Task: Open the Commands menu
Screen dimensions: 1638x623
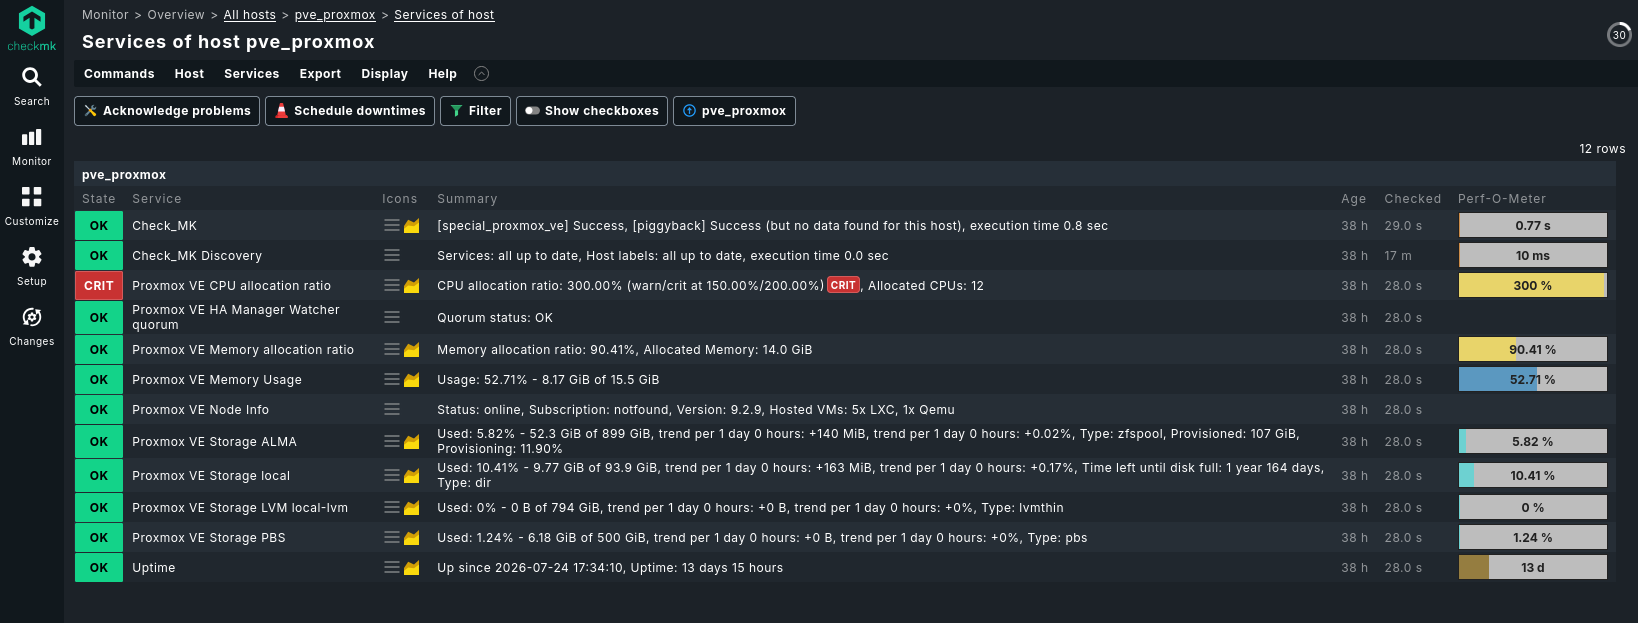Action: tap(119, 74)
